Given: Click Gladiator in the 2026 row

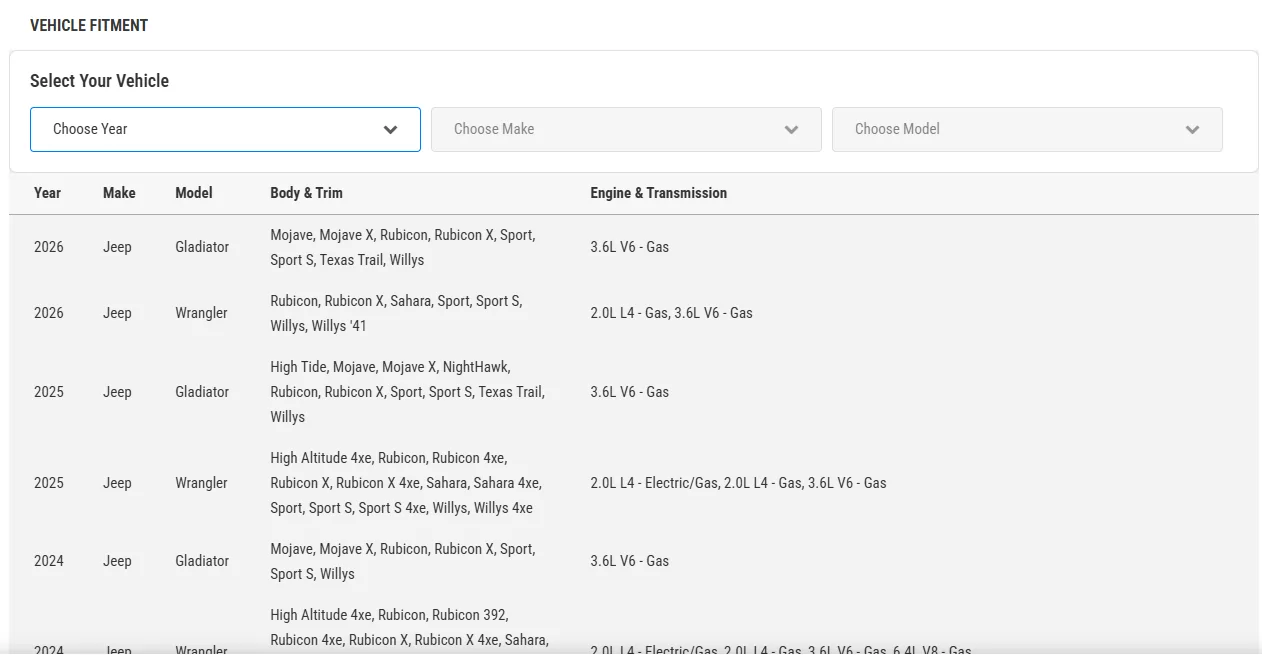Looking at the screenshot, I should (x=202, y=247).
